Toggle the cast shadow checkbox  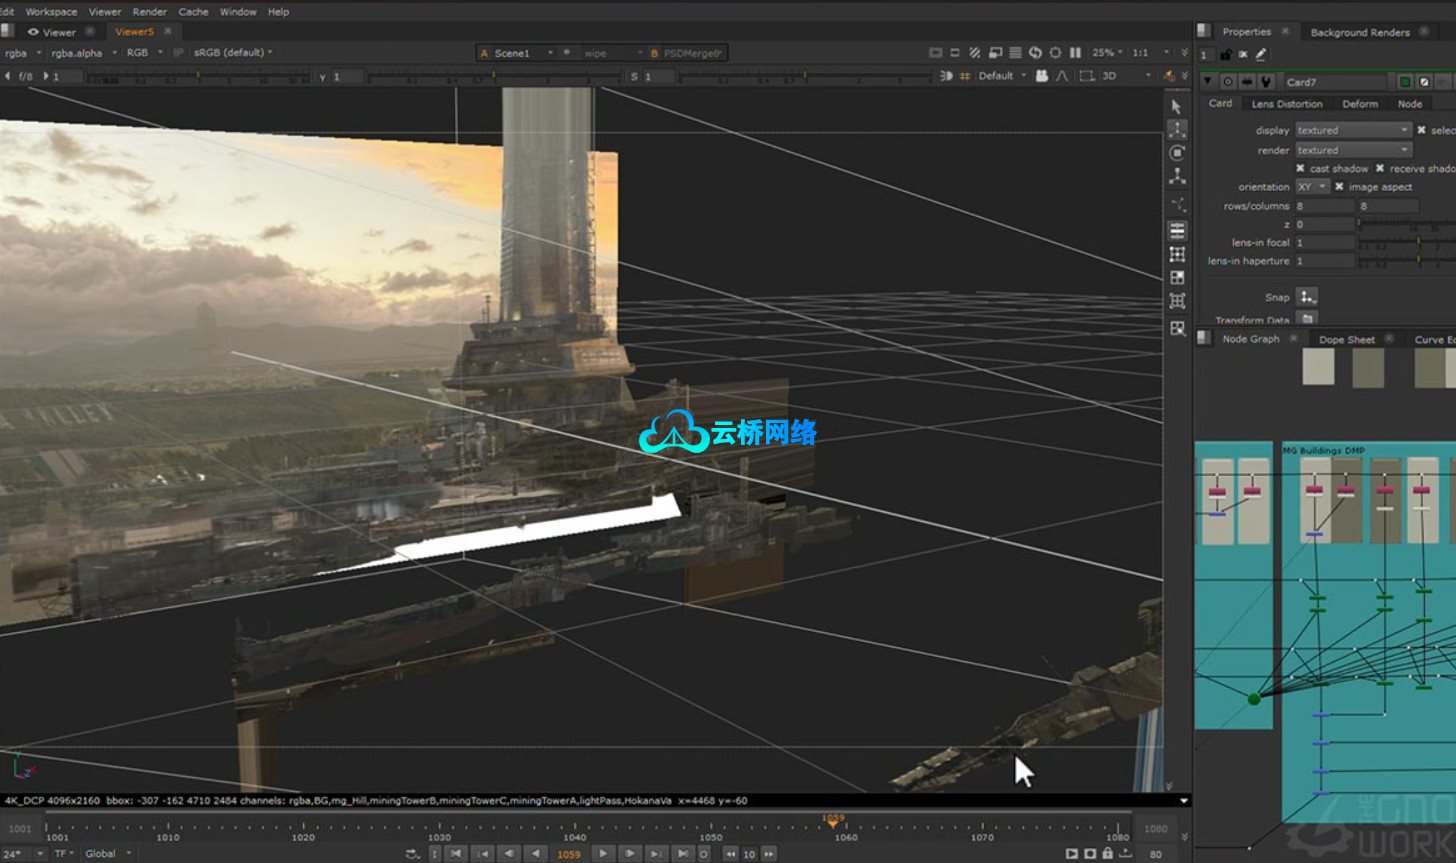point(1300,169)
